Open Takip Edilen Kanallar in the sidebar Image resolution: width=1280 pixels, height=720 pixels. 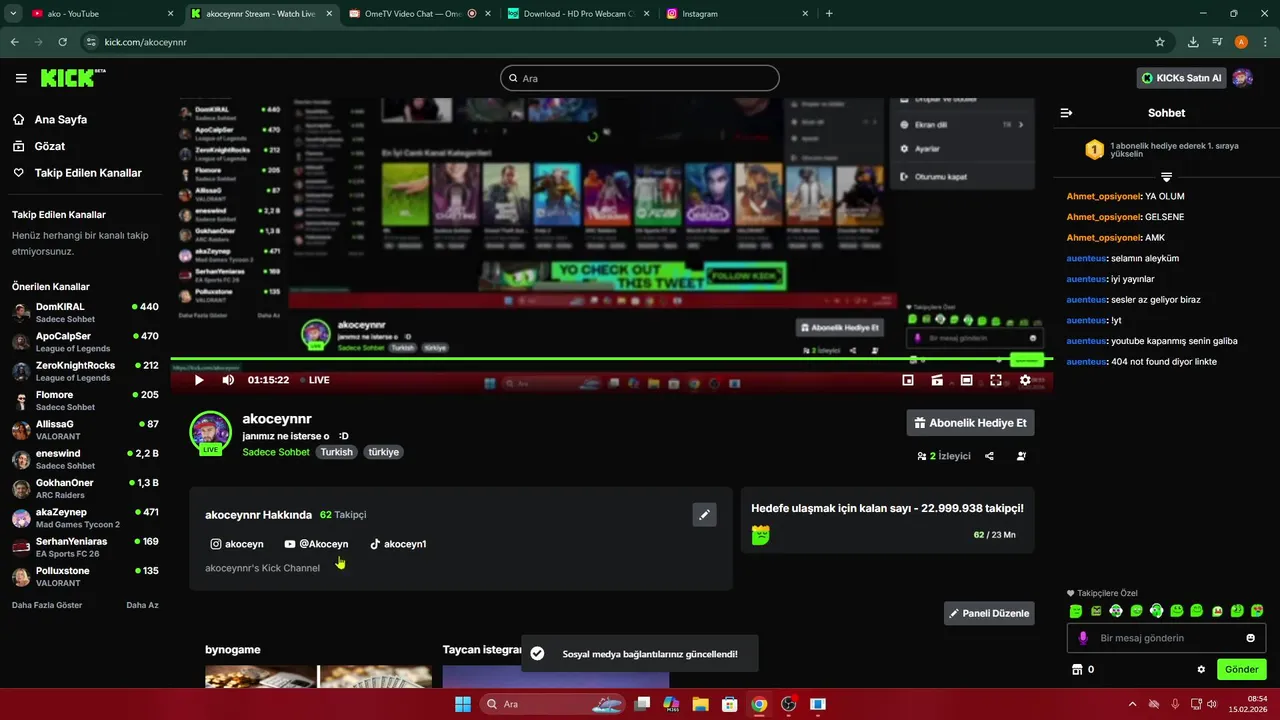pyautogui.click(x=77, y=173)
